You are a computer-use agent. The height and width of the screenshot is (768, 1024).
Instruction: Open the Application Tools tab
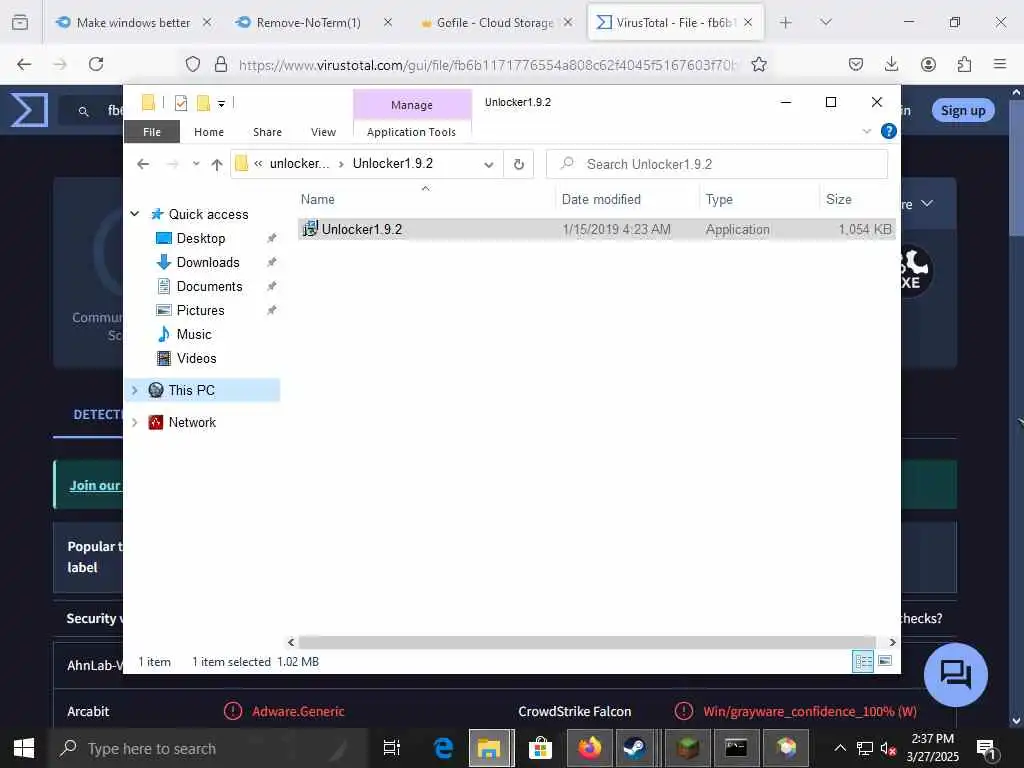pos(411,132)
